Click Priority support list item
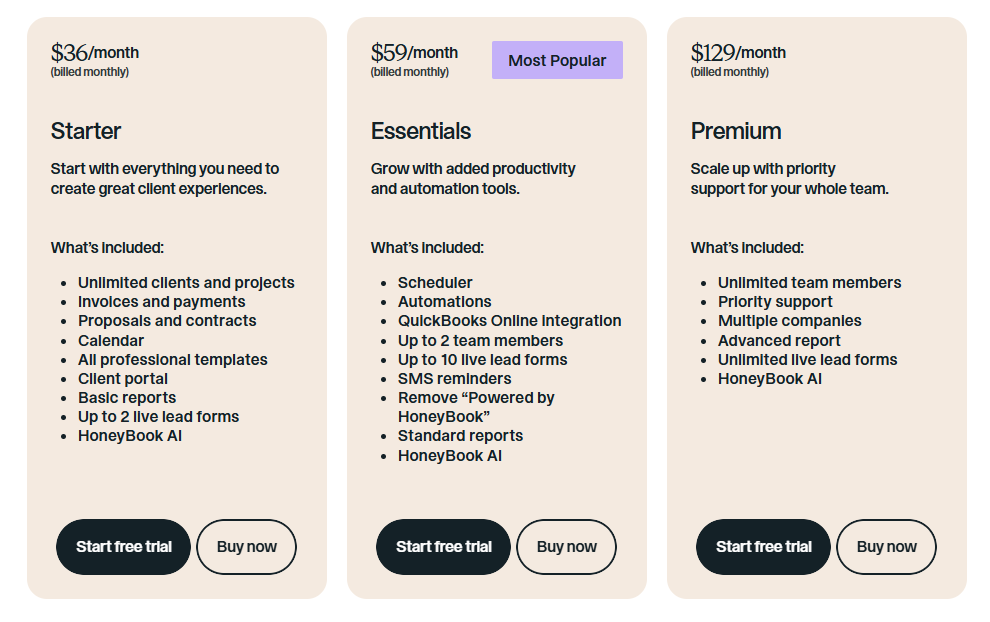Viewport: 990px width, 622px height. tap(775, 302)
